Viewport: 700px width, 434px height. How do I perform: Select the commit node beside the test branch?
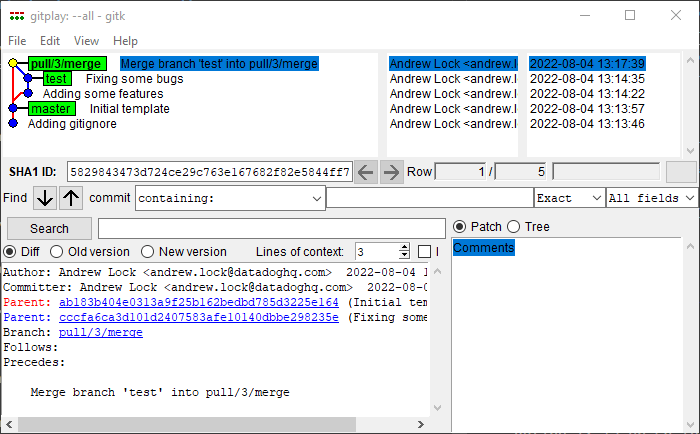(x=28, y=79)
